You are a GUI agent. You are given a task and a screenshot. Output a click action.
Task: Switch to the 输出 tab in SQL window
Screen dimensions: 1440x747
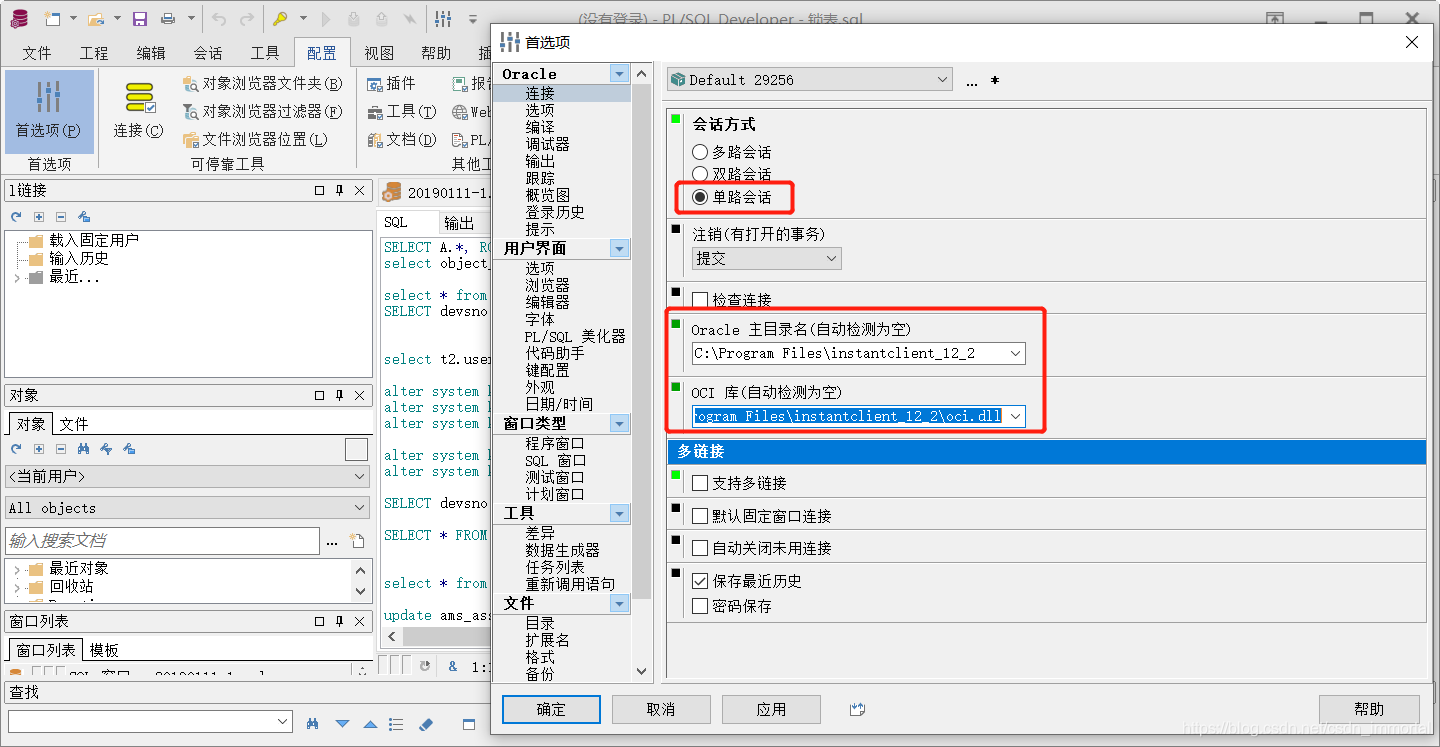(460, 222)
